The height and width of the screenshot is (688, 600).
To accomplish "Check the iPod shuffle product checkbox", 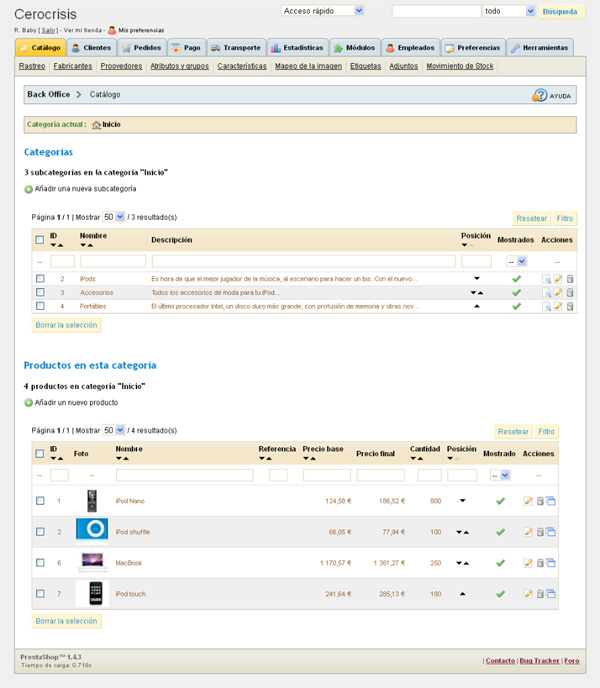I will 40,531.
